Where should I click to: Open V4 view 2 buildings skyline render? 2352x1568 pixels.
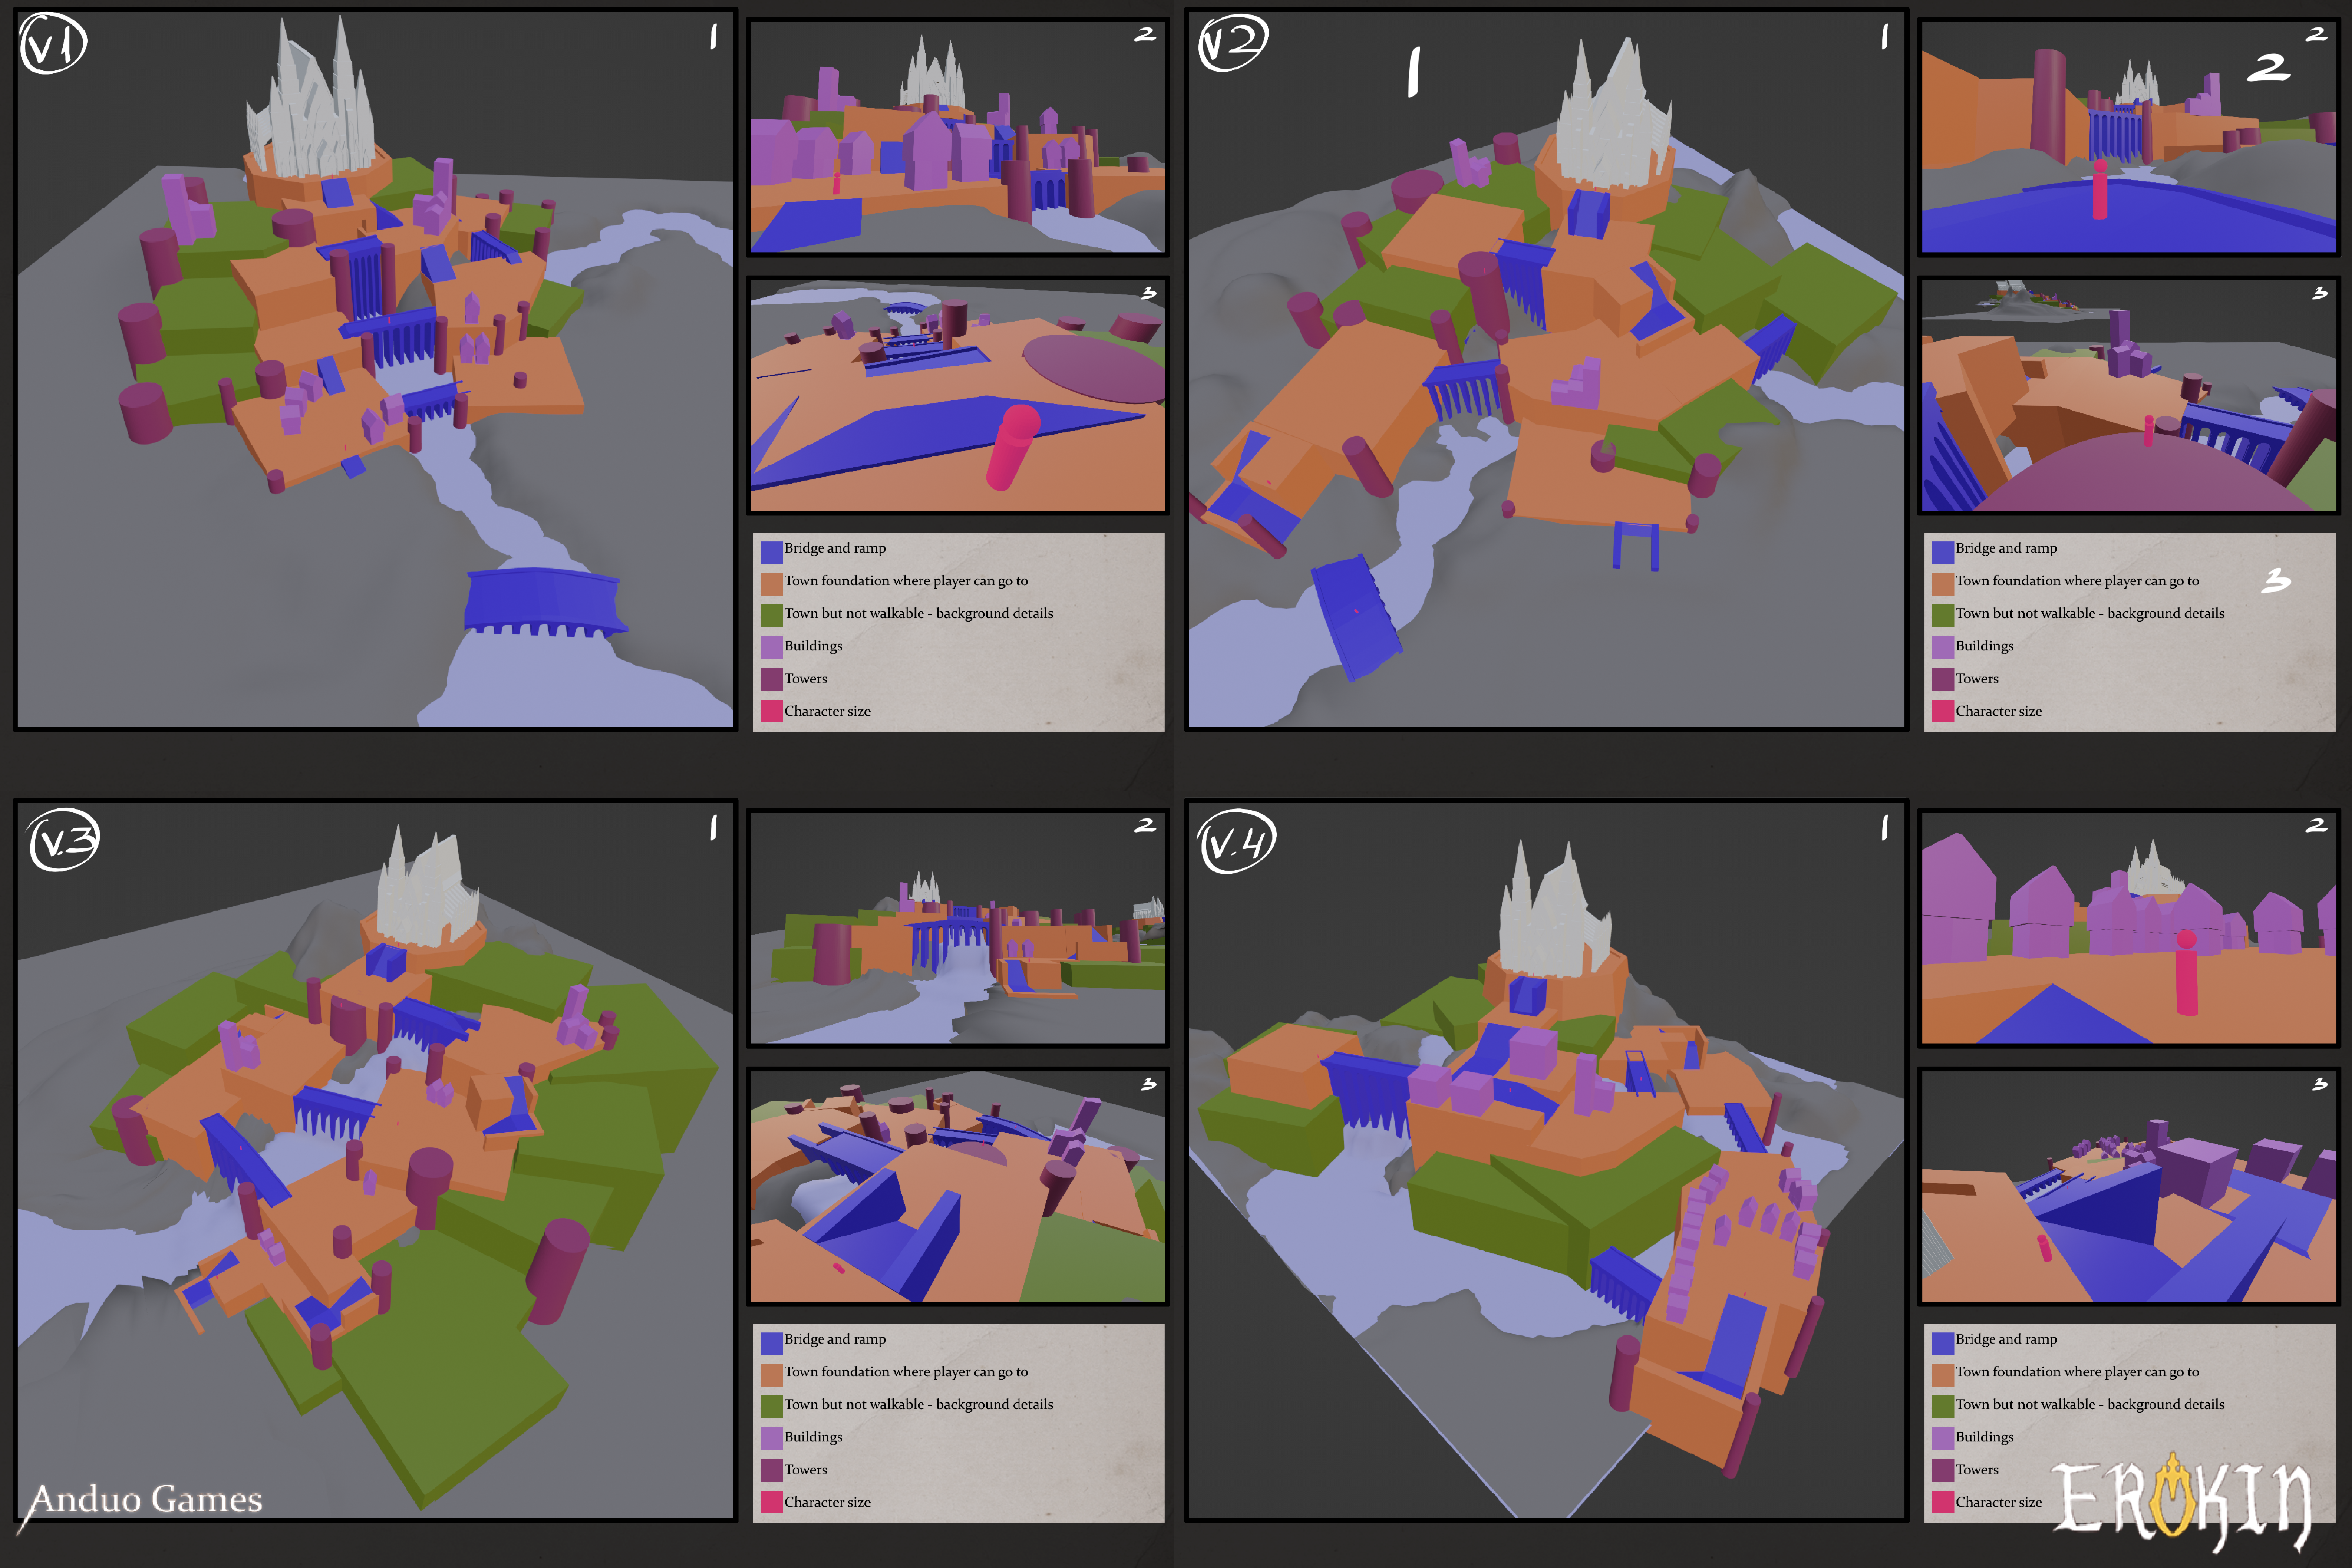(2129, 928)
